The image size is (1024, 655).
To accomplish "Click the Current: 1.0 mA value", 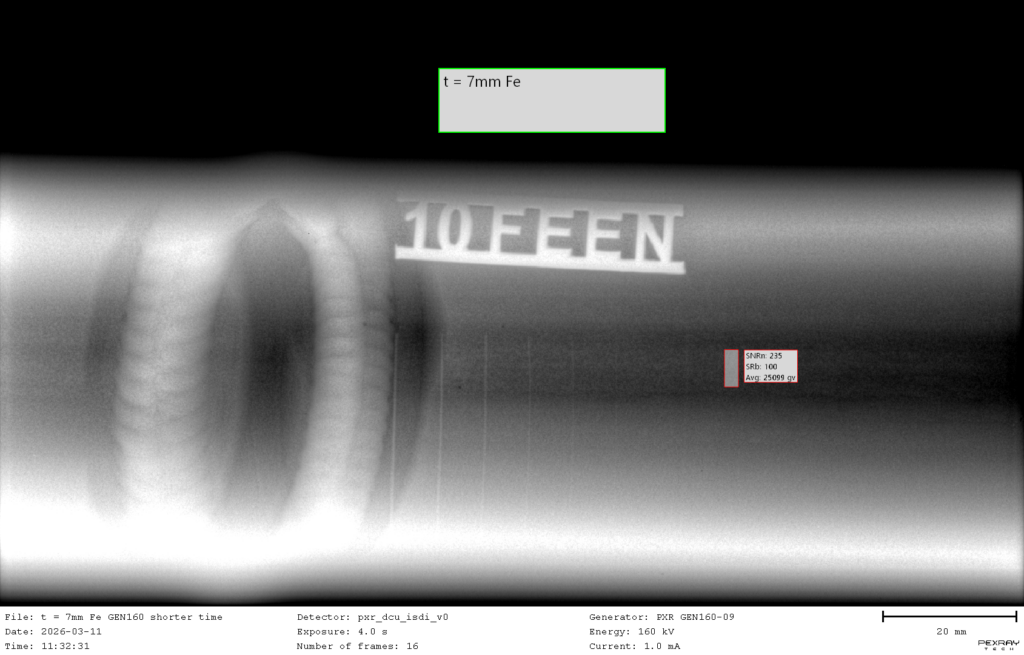I will click(x=634, y=646).
